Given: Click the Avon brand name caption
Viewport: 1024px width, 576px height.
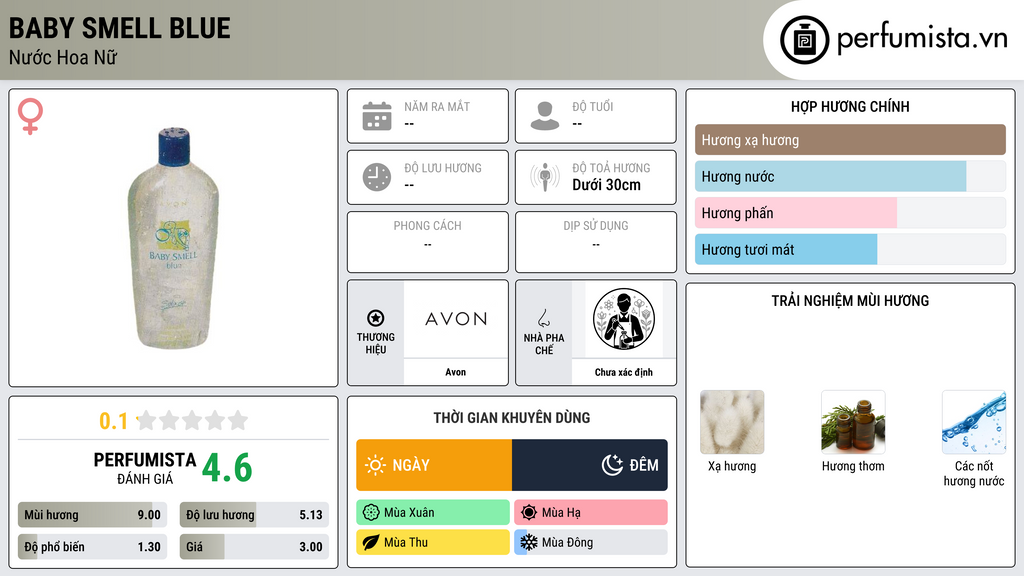Looking at the screenshot, I should pyautogui.click(x=456, y=372).
